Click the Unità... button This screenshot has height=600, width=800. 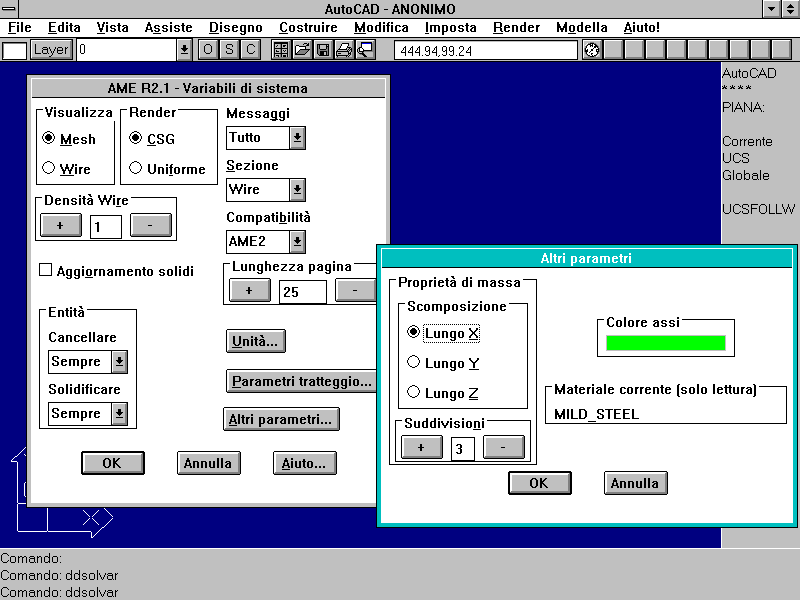click(x=255, y=341)
